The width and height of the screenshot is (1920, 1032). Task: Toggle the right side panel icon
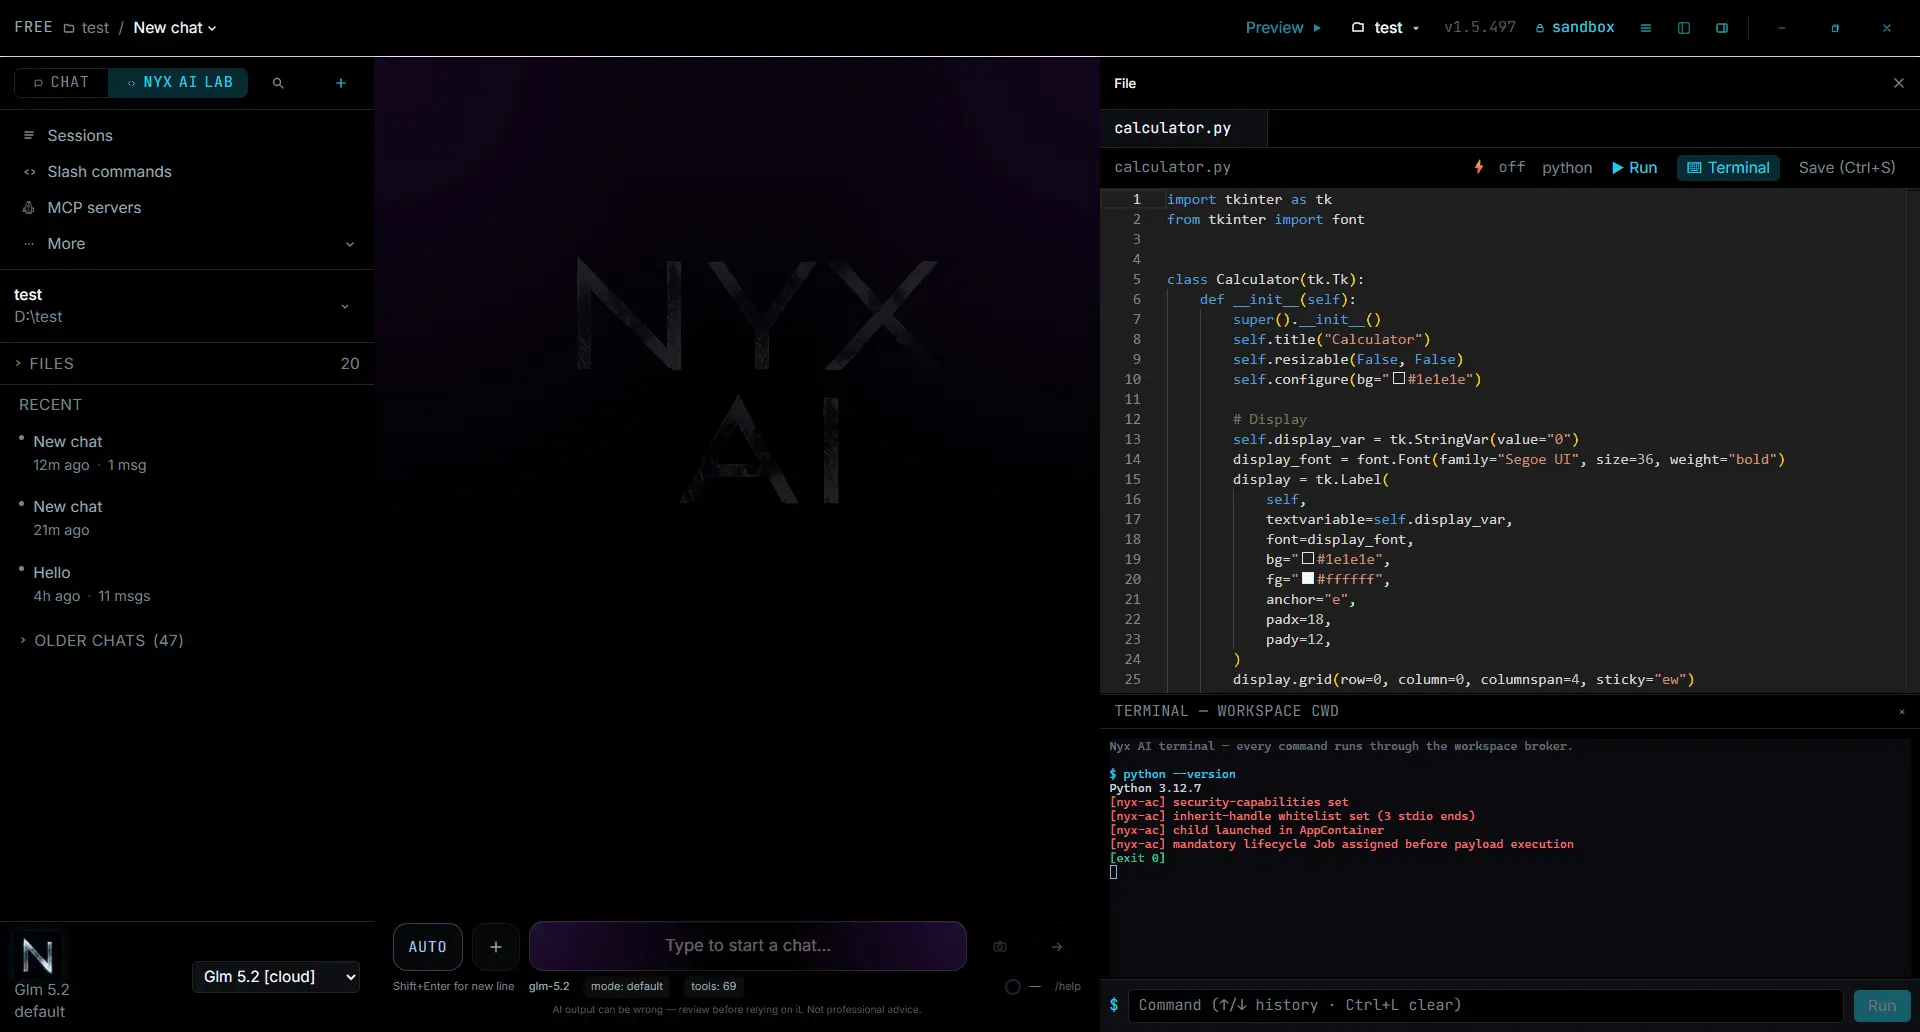pos(1722,28)
